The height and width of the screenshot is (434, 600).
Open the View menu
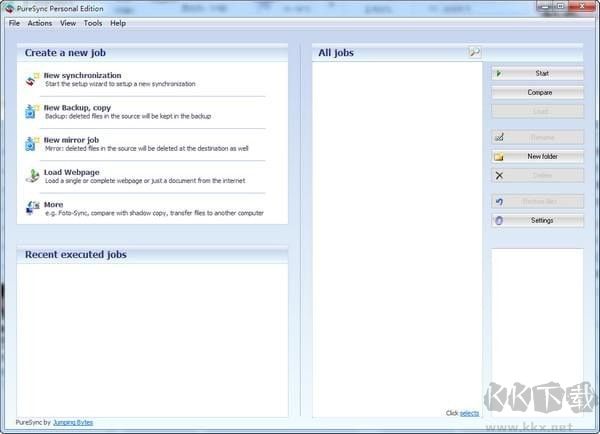(68, 23)
